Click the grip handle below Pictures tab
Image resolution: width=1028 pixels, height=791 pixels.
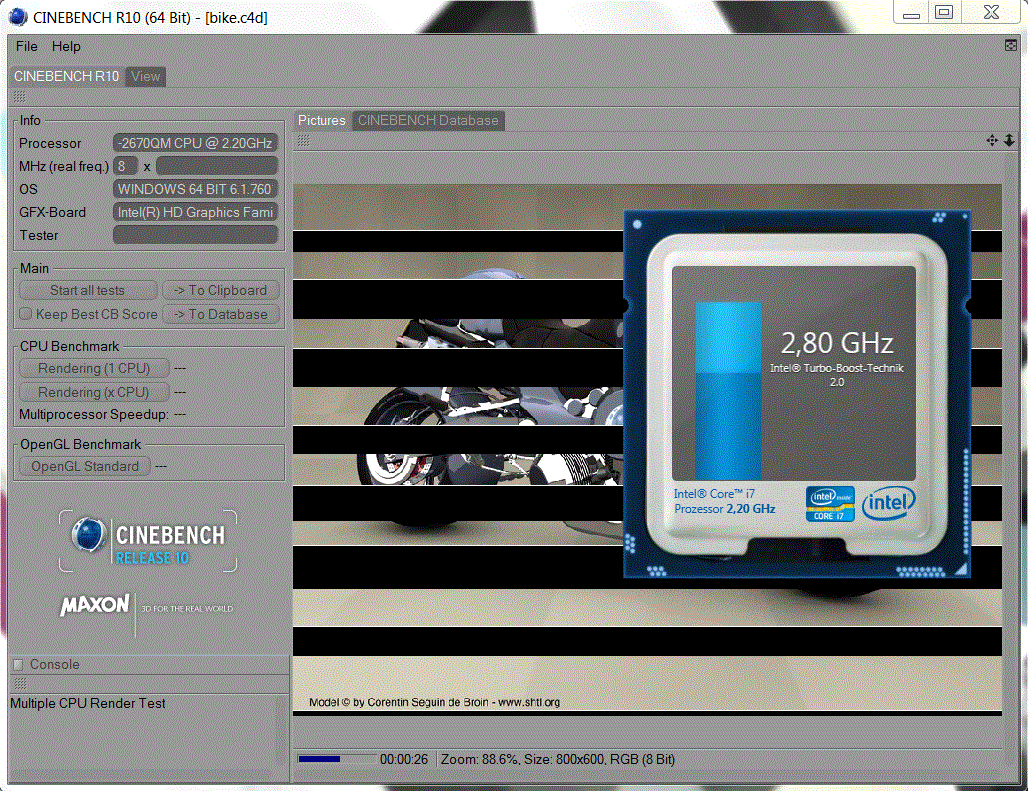pyautogui.click(x=304, y=140)
